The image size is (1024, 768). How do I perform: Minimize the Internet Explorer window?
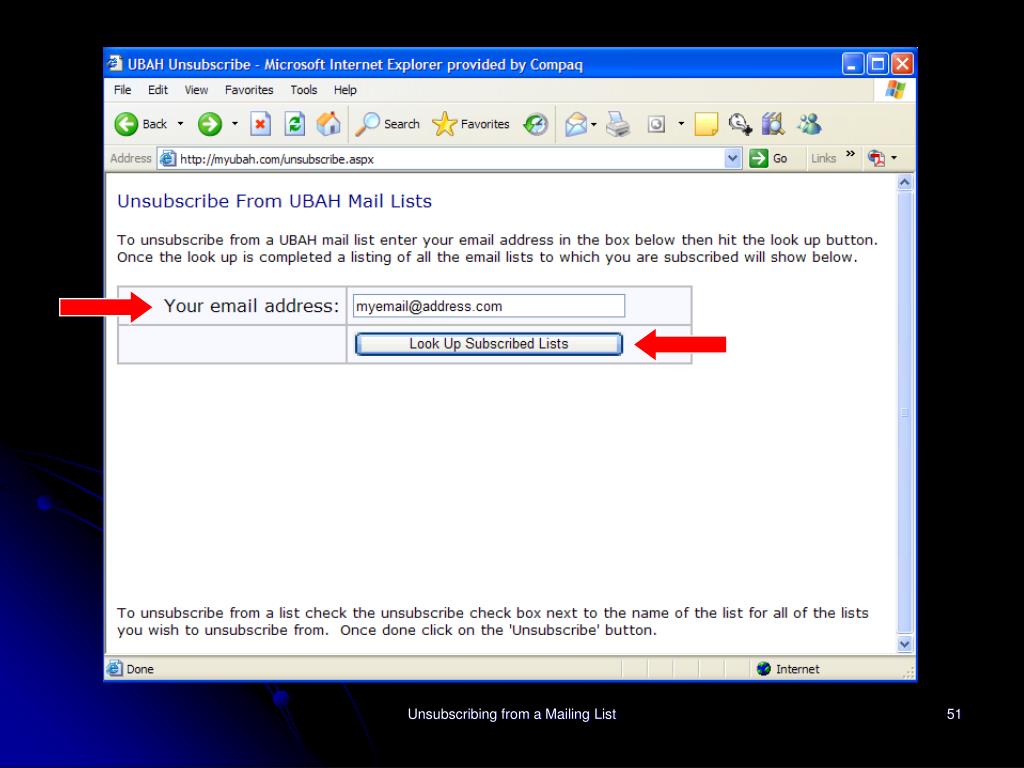tap(852, 64)
